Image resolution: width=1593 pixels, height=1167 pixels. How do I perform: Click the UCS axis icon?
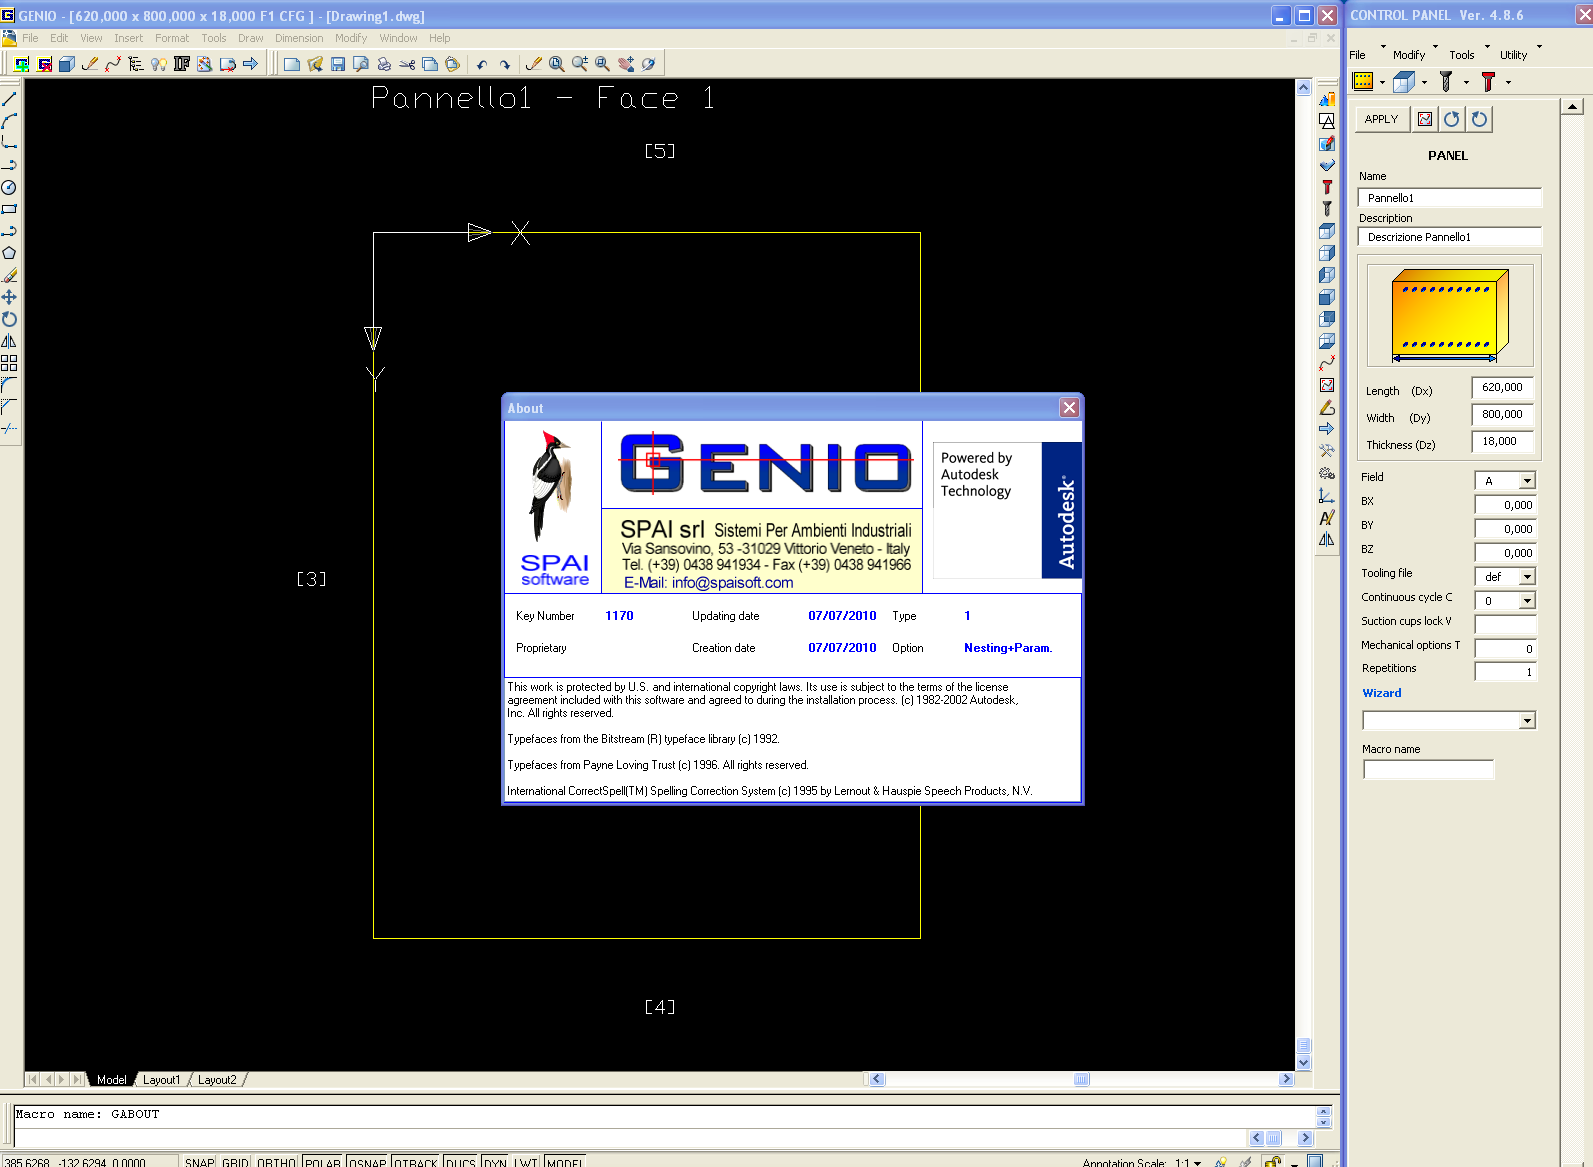[1327, 495]
